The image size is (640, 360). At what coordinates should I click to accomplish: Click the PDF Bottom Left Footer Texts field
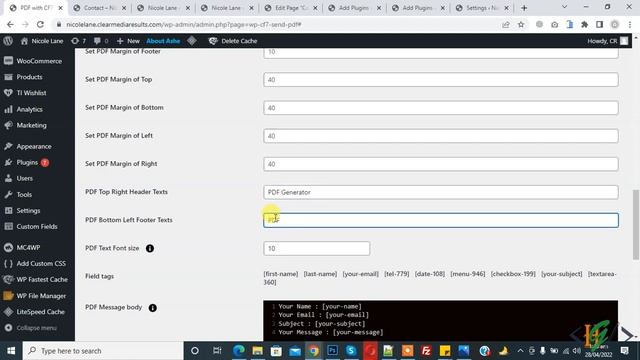(440, 220)
